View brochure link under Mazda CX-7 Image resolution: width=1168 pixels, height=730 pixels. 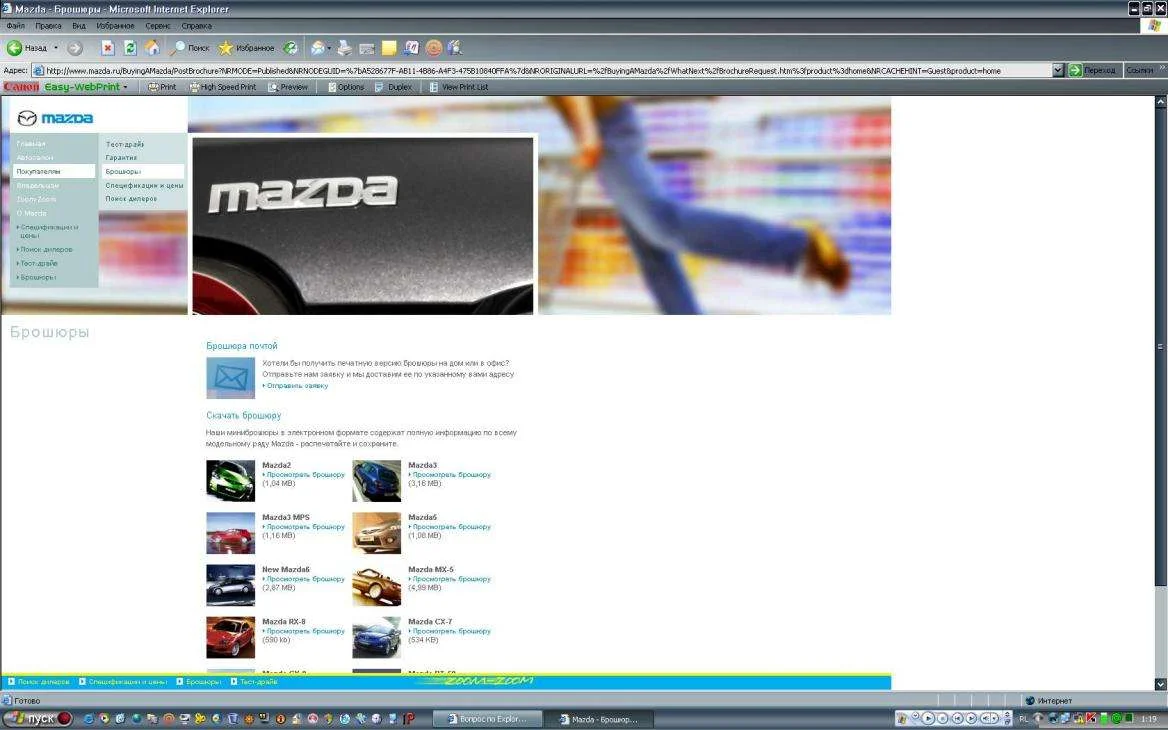coord(450,631)
